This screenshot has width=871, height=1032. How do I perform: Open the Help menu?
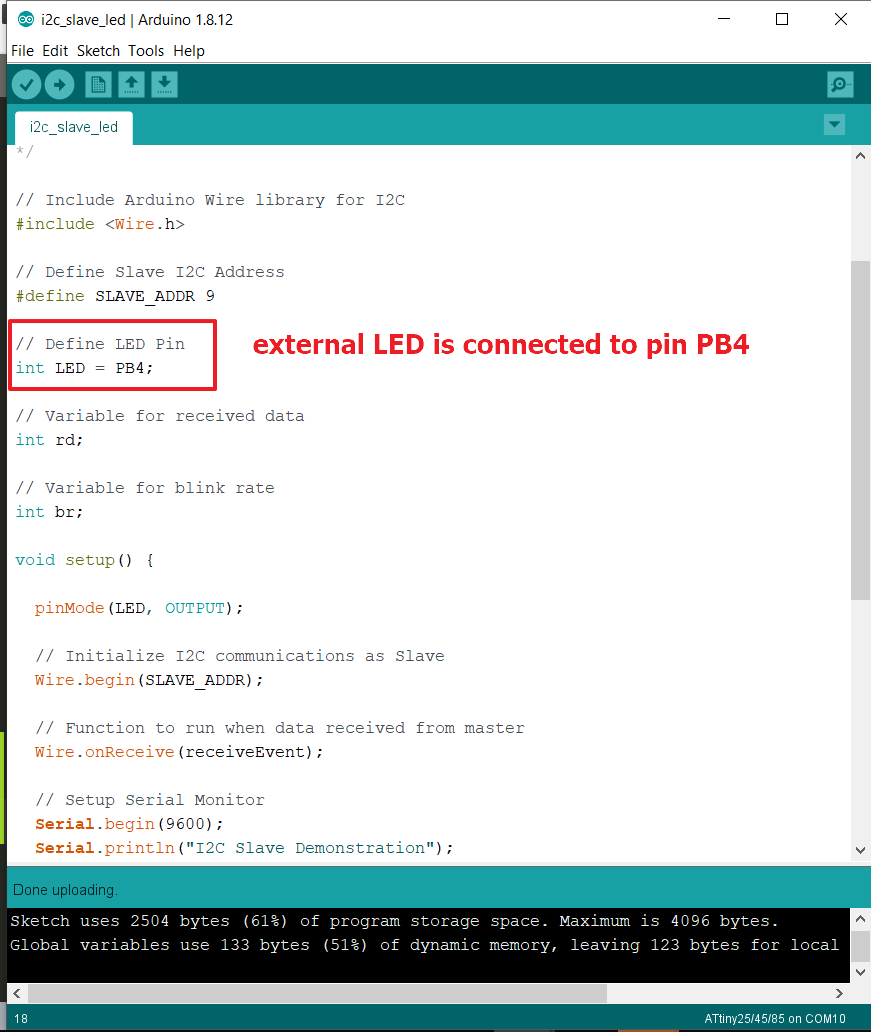189,51
